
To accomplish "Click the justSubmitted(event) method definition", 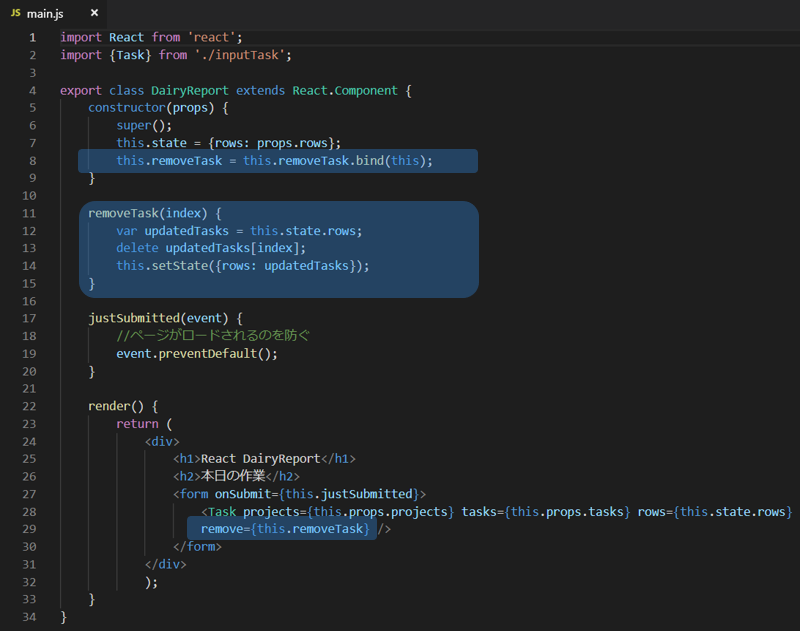I will pos(165,318).
